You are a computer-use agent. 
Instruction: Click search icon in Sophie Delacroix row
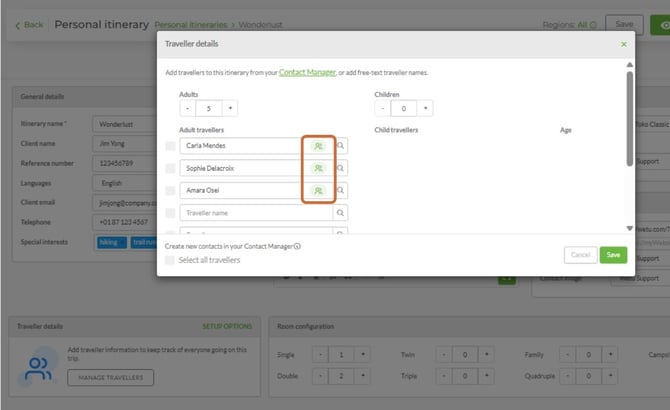pyautogui.click(x=341, y=168)
